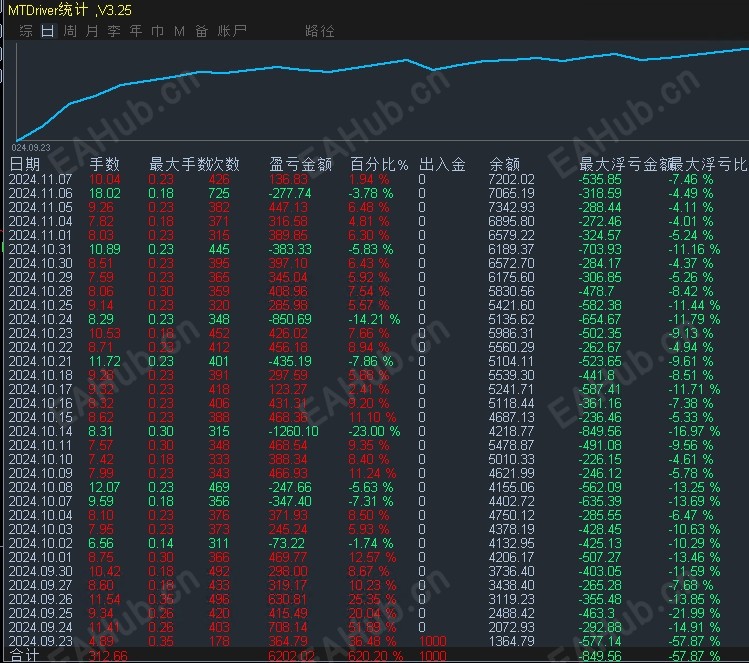Click the 2024.11.05 date cell
The width and height of the screenshot is (749, 663).
point(41,207)
